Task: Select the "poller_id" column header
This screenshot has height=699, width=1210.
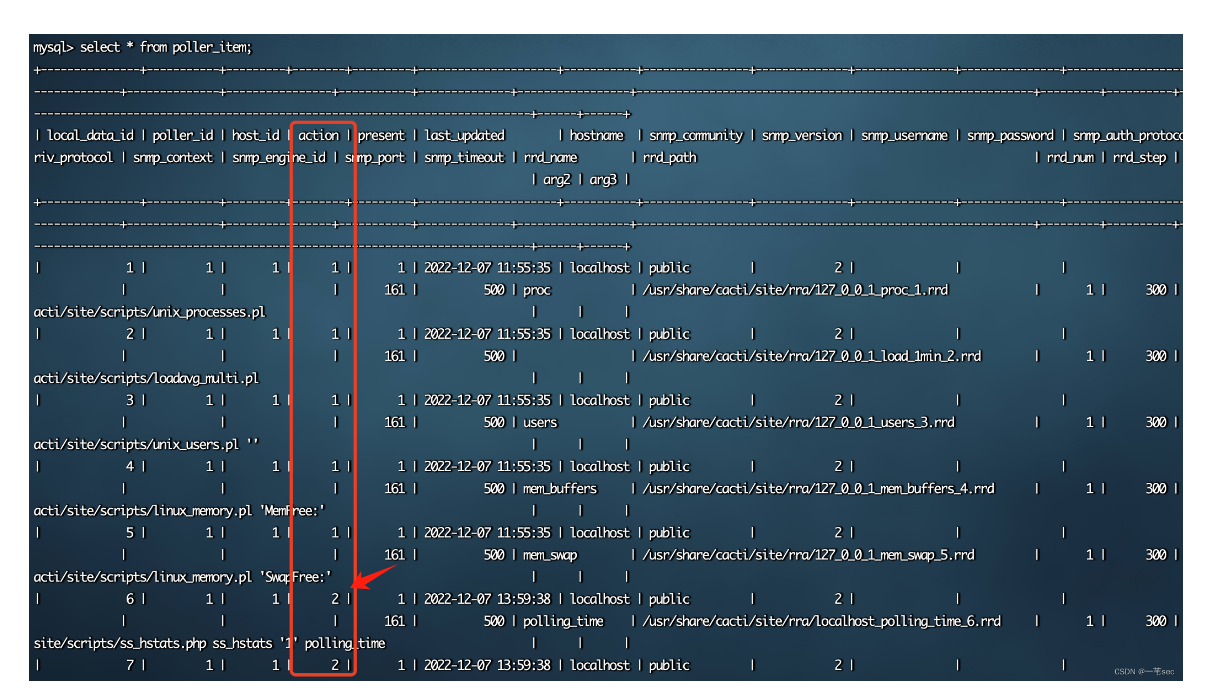Action: tap(183, 135)
